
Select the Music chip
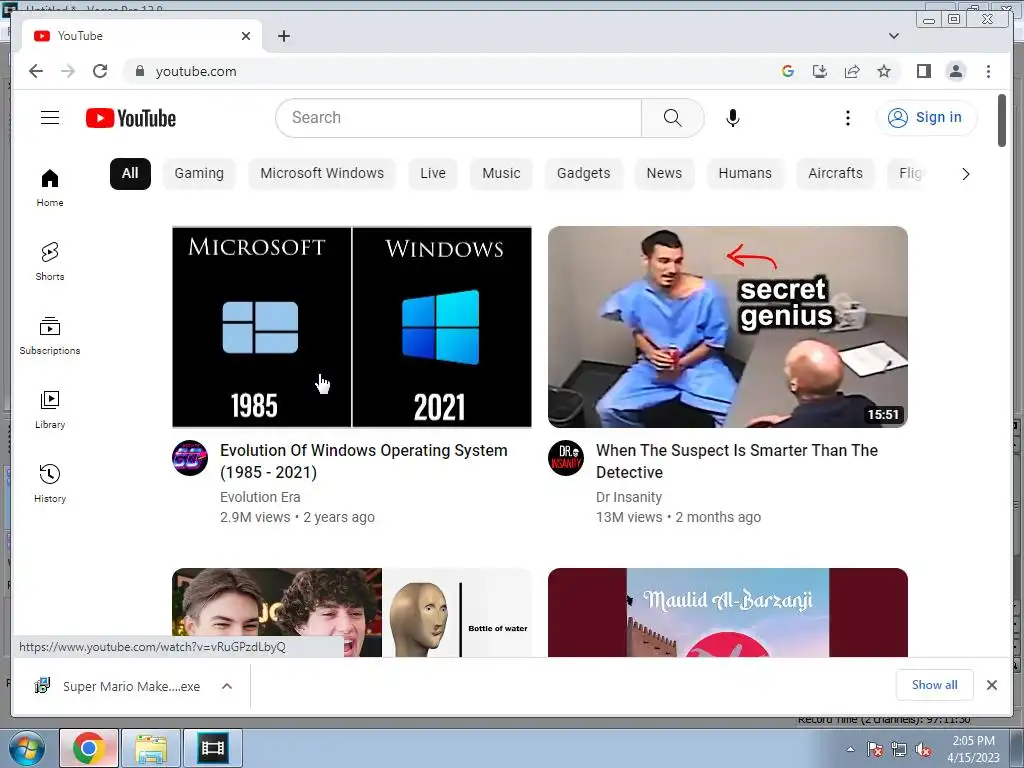tap(502, 174)
